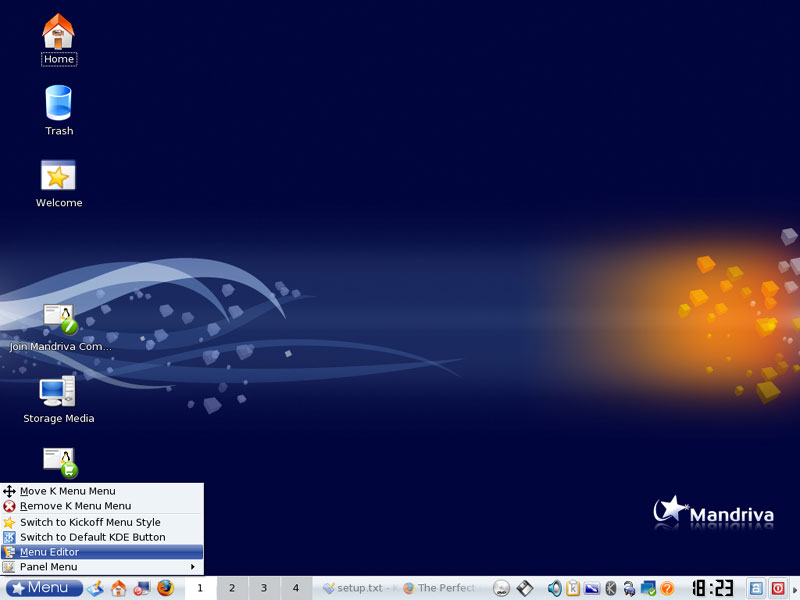Click the Mandriva Menu start button
The image size is (800, 600).
click(44, 588)
